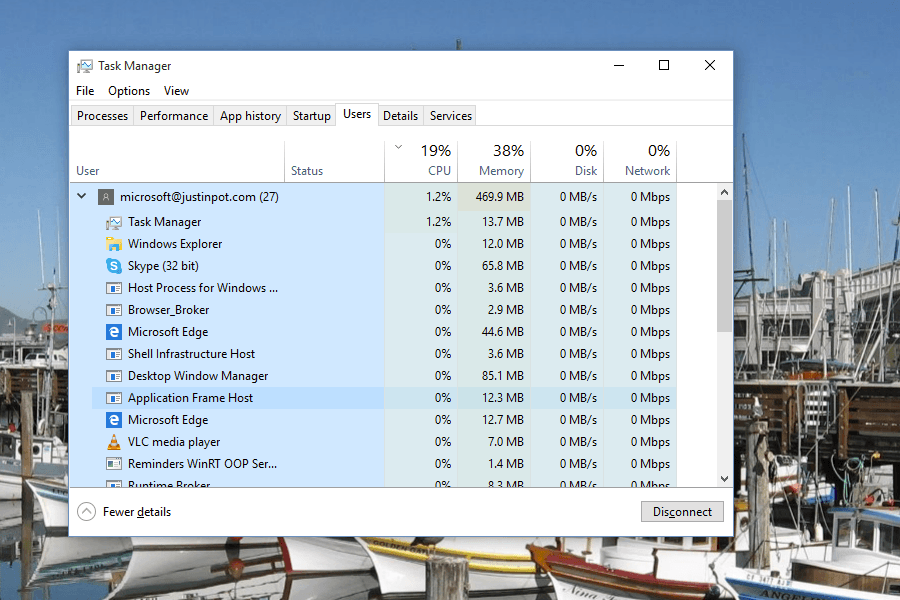900x600 pixels.
Task: Click the VLC media player cone icon
Action: pyautogui.click(x=114, y=442)
